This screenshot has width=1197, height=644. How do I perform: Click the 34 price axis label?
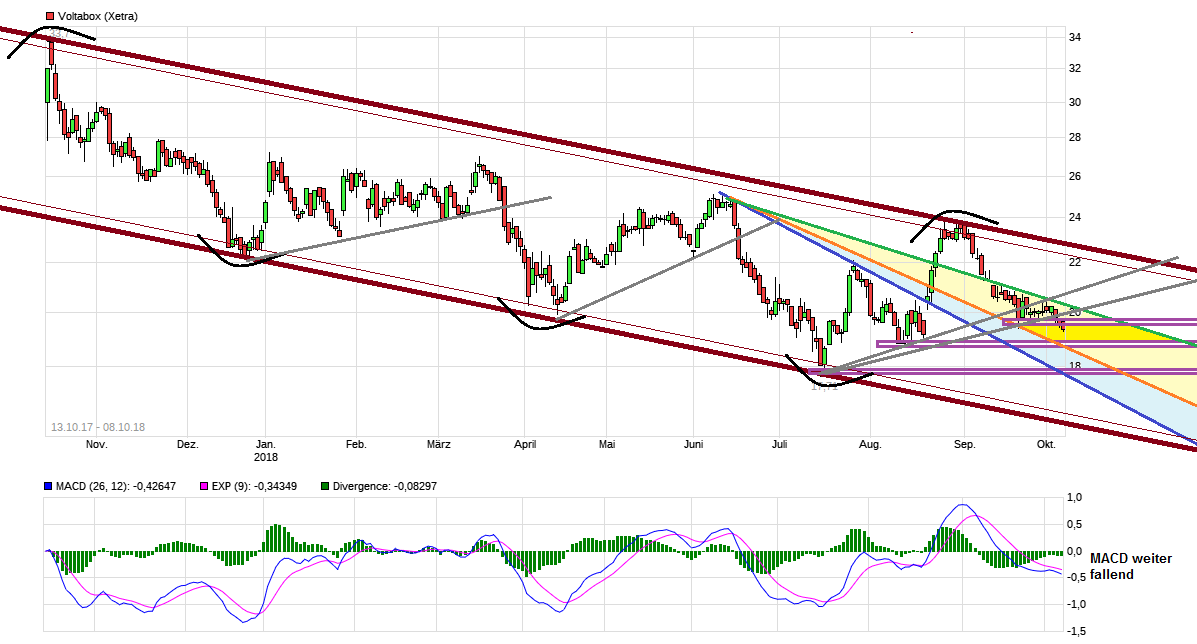(1075, 38)
